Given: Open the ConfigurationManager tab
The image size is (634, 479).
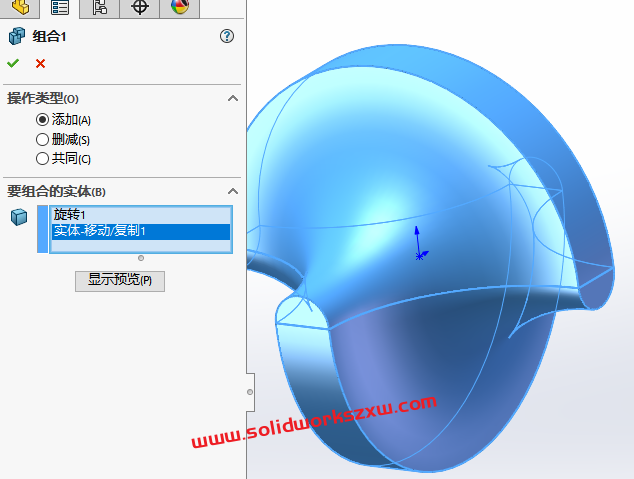Looking at the screenshot, I should [99, 7].
